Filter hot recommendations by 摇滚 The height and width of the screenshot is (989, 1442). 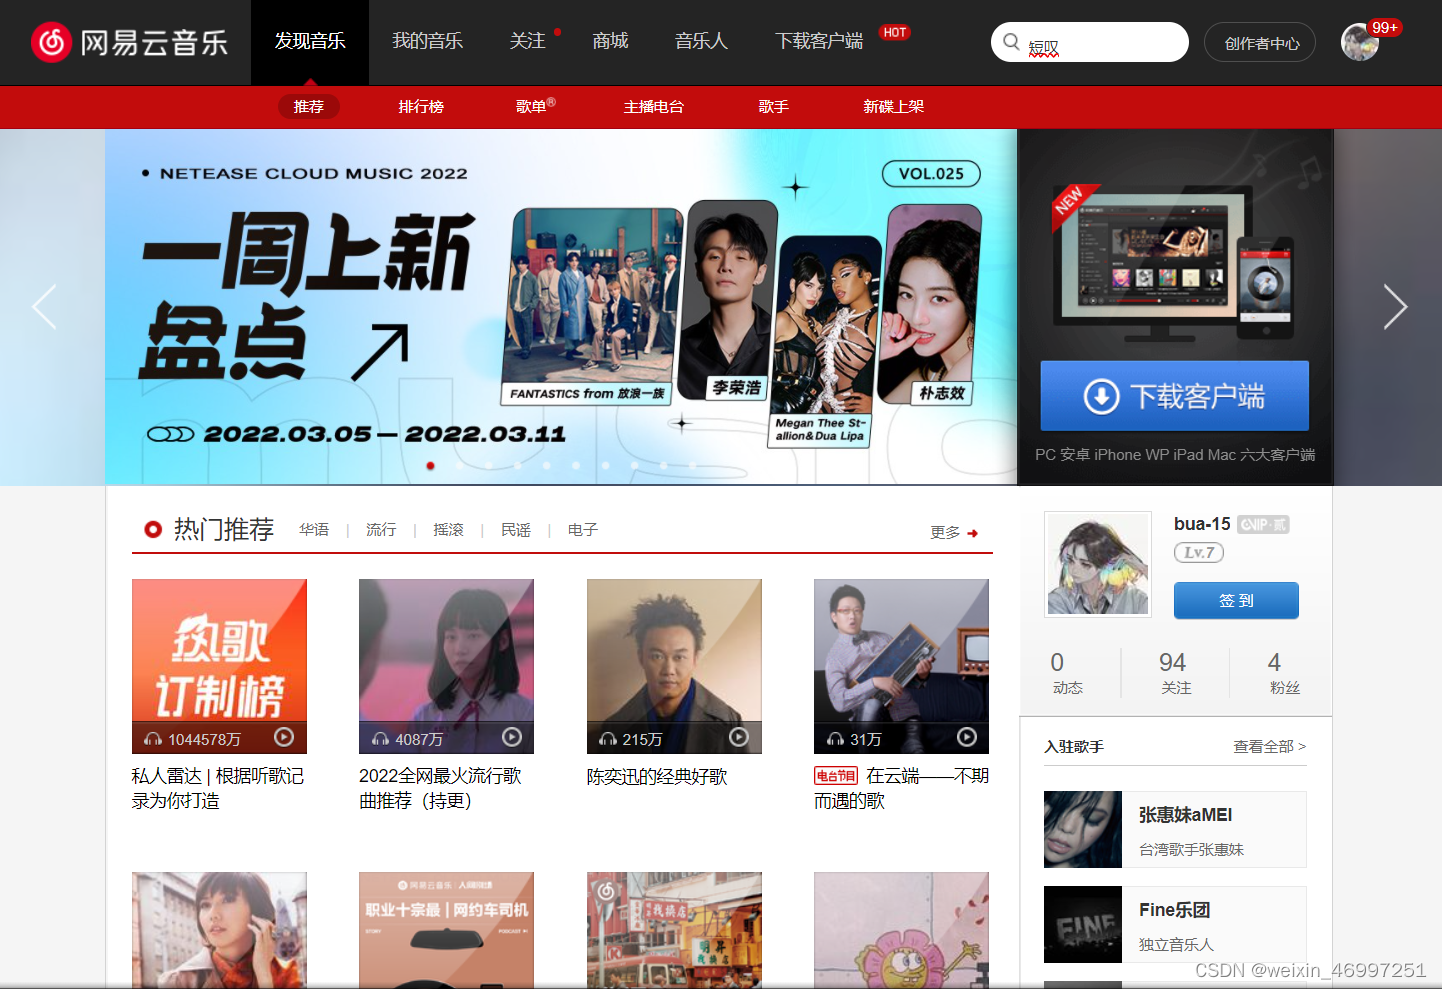tap(448, 530)
